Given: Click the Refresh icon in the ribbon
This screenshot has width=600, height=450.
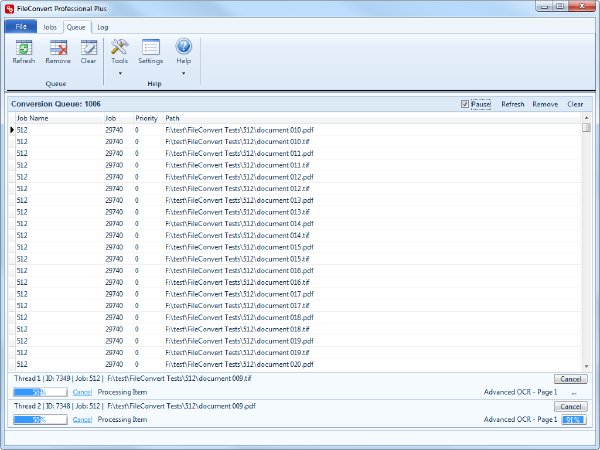Looking at the screenshot, I should (x=24, y=47).
